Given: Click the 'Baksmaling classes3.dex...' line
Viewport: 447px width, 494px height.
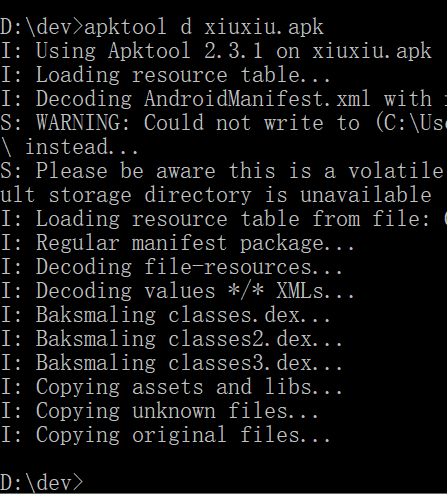Looking at the screenshot, I should (x=171, y=363).
